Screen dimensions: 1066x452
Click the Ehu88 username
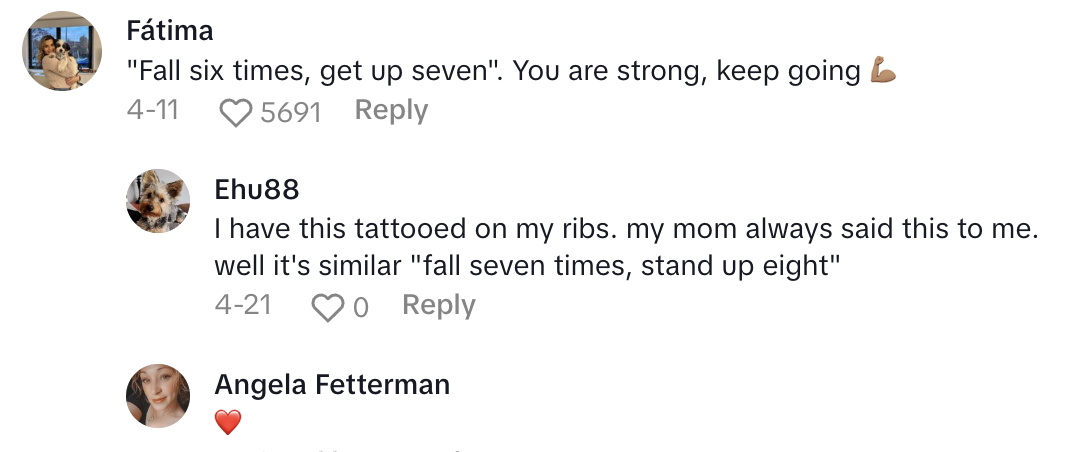pos(257,190)
